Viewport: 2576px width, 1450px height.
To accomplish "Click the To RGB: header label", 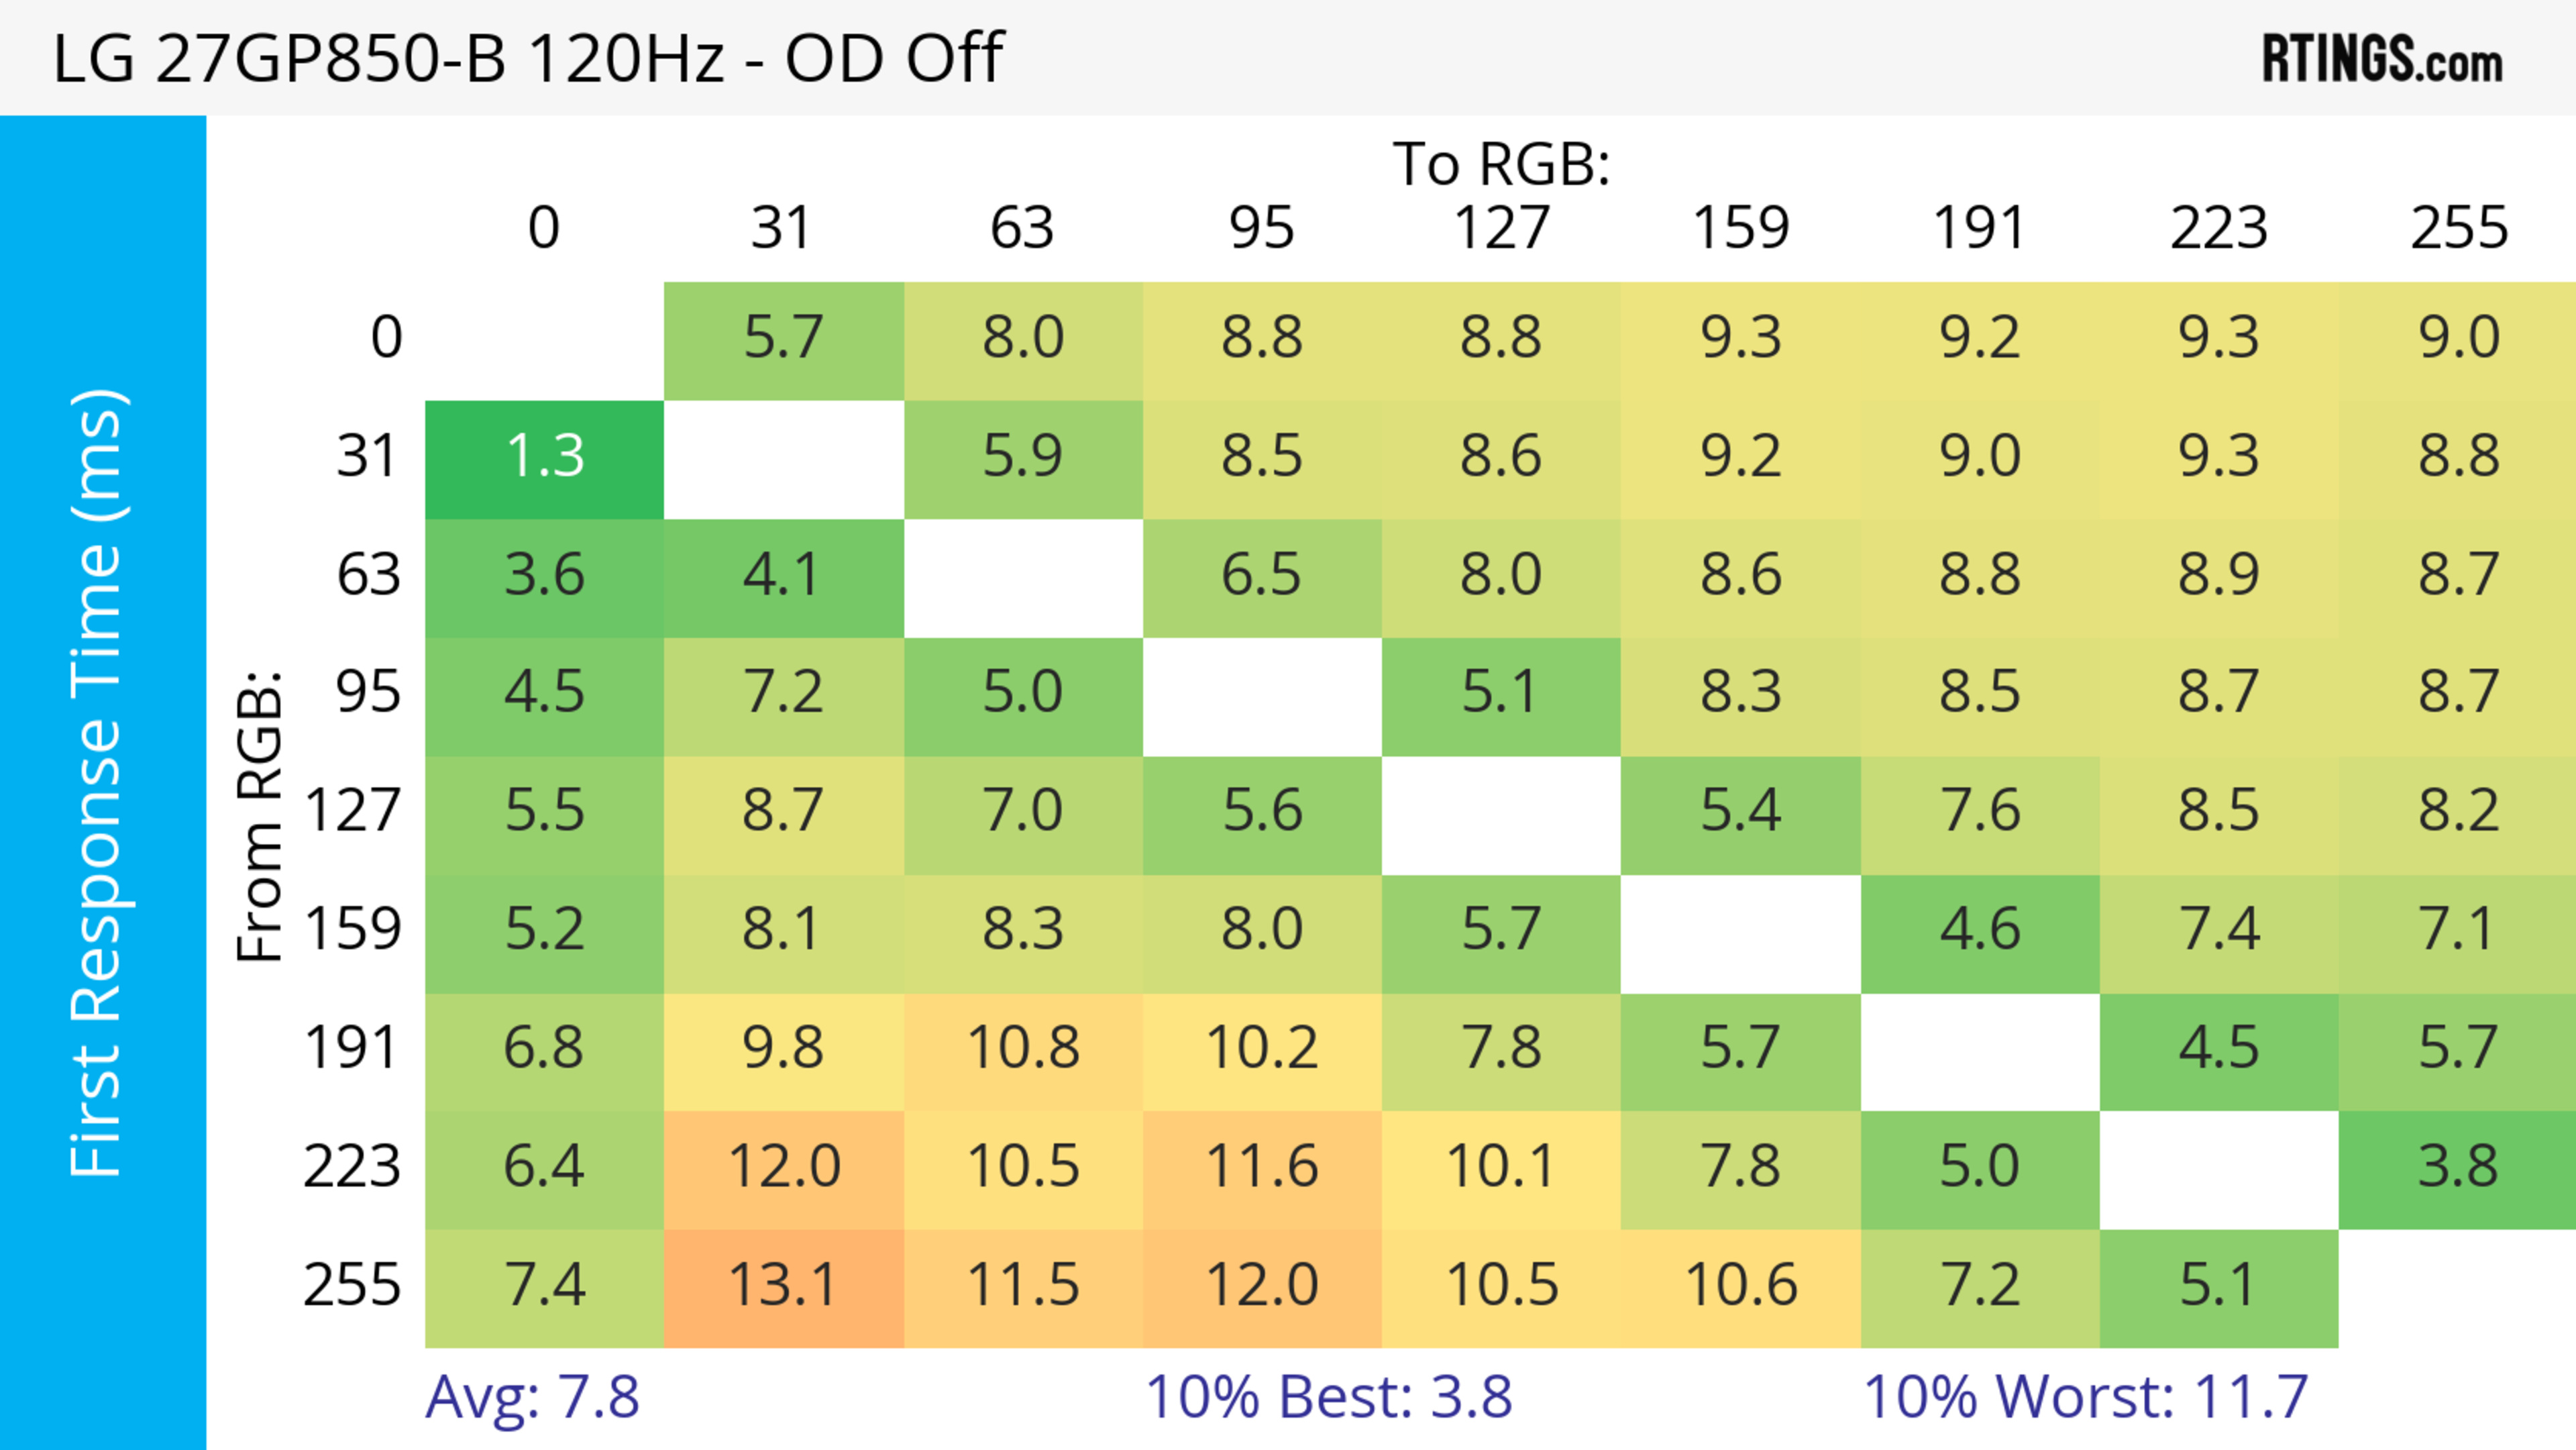I will (1501, 164).
